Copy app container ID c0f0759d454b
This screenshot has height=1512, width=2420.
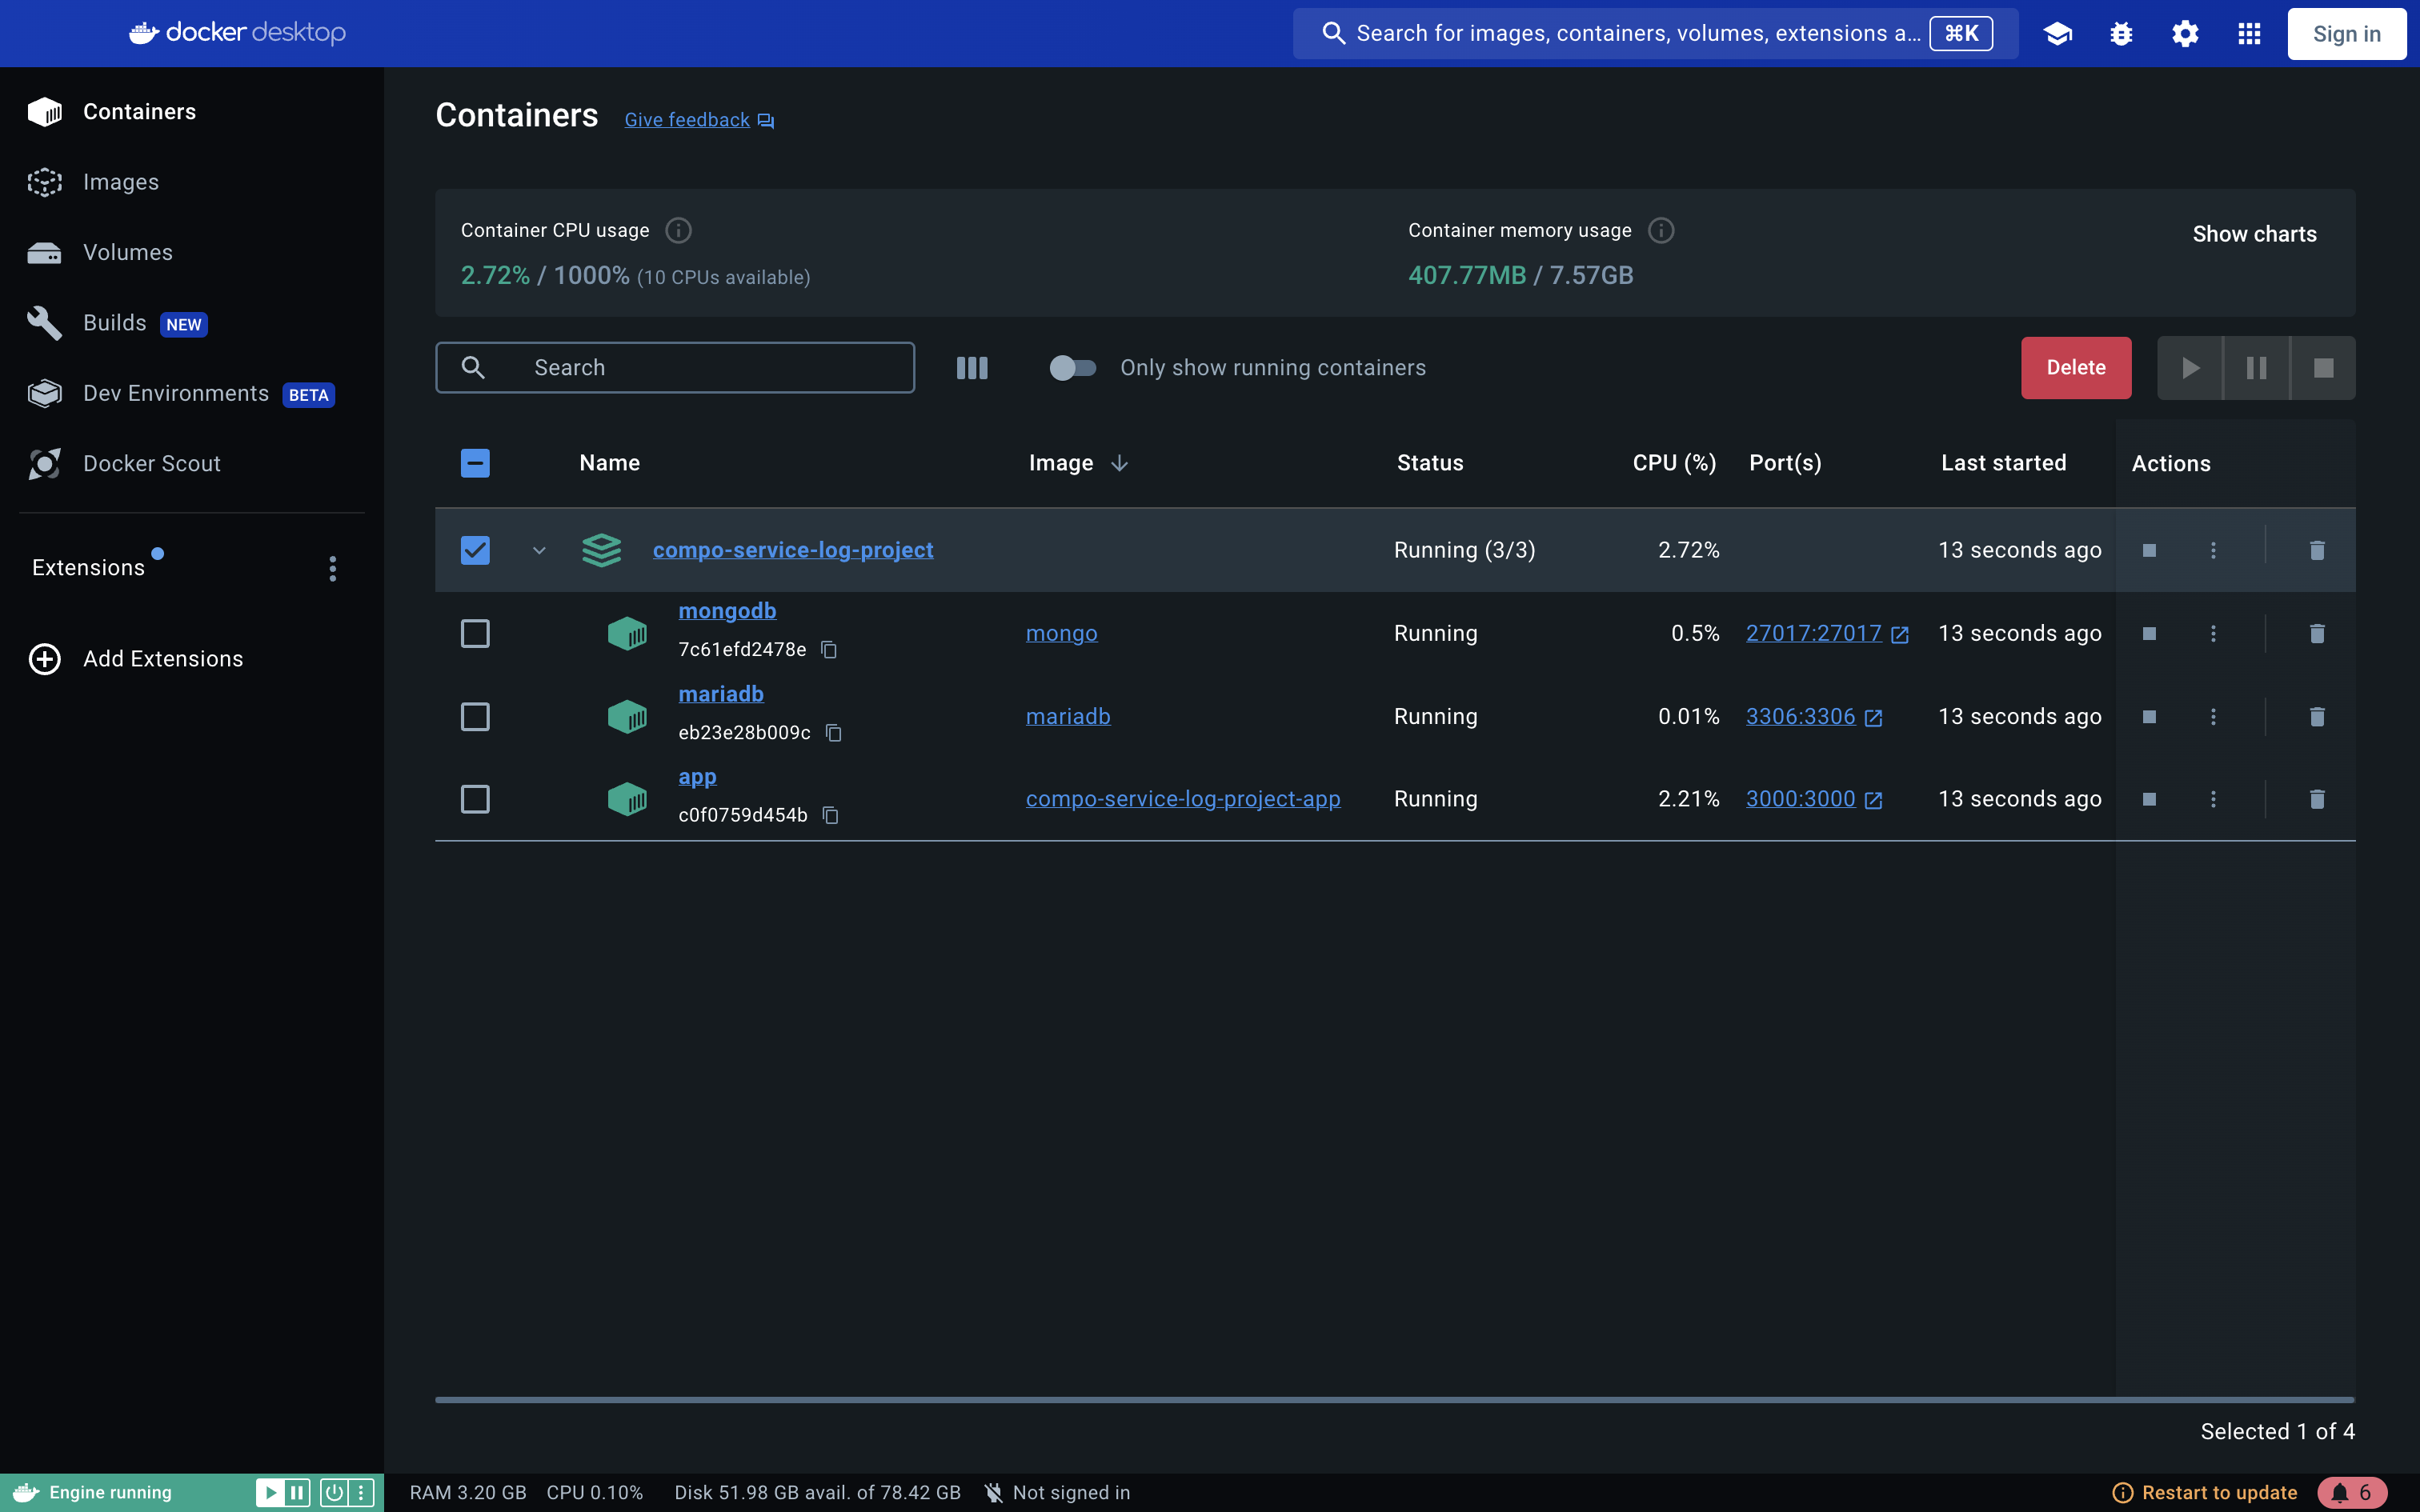coord(830,815)
